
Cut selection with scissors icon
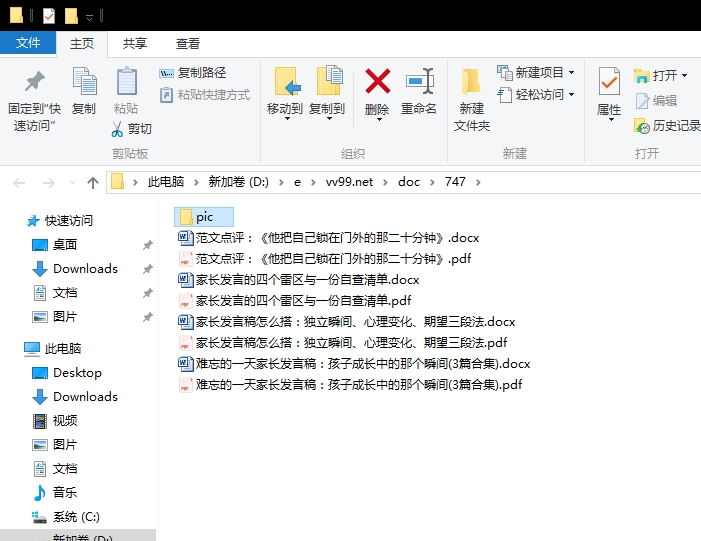tap(131, 129)
